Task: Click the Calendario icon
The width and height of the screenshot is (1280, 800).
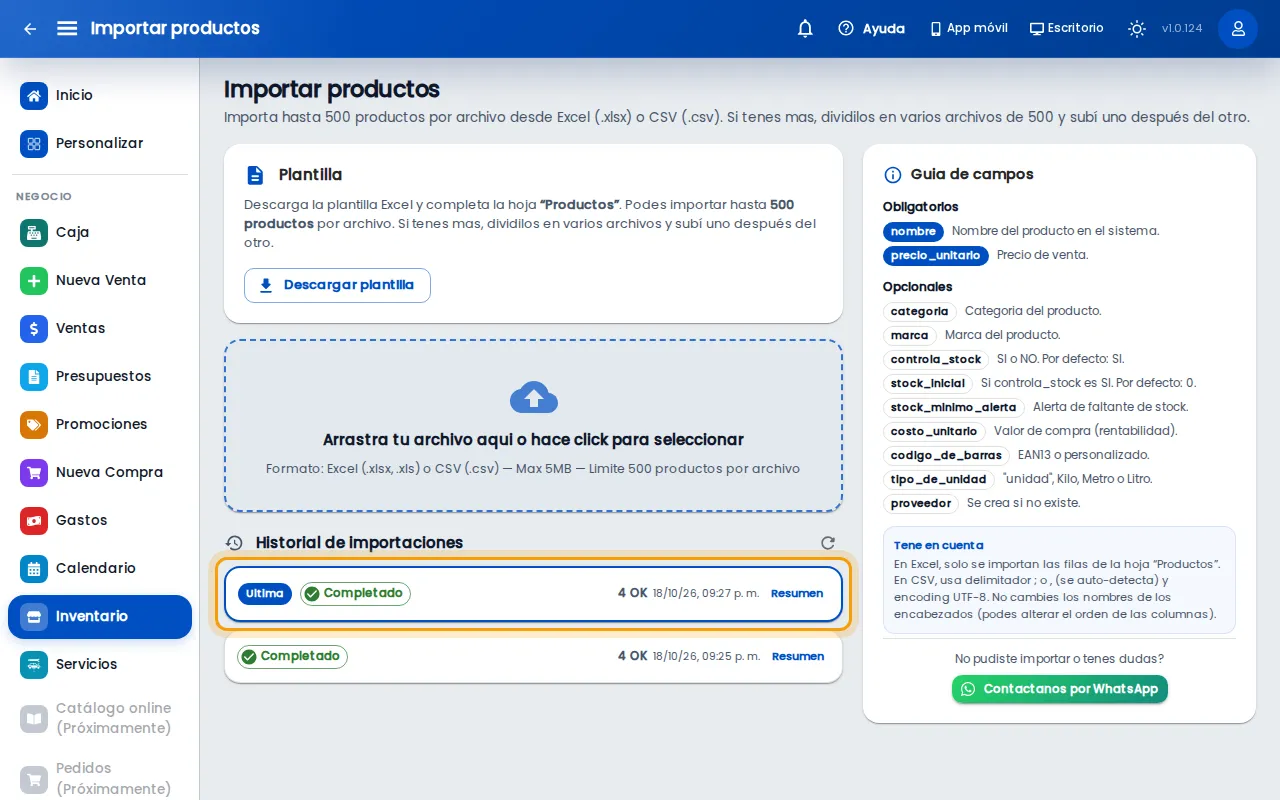Action: (x=34, y=568)
